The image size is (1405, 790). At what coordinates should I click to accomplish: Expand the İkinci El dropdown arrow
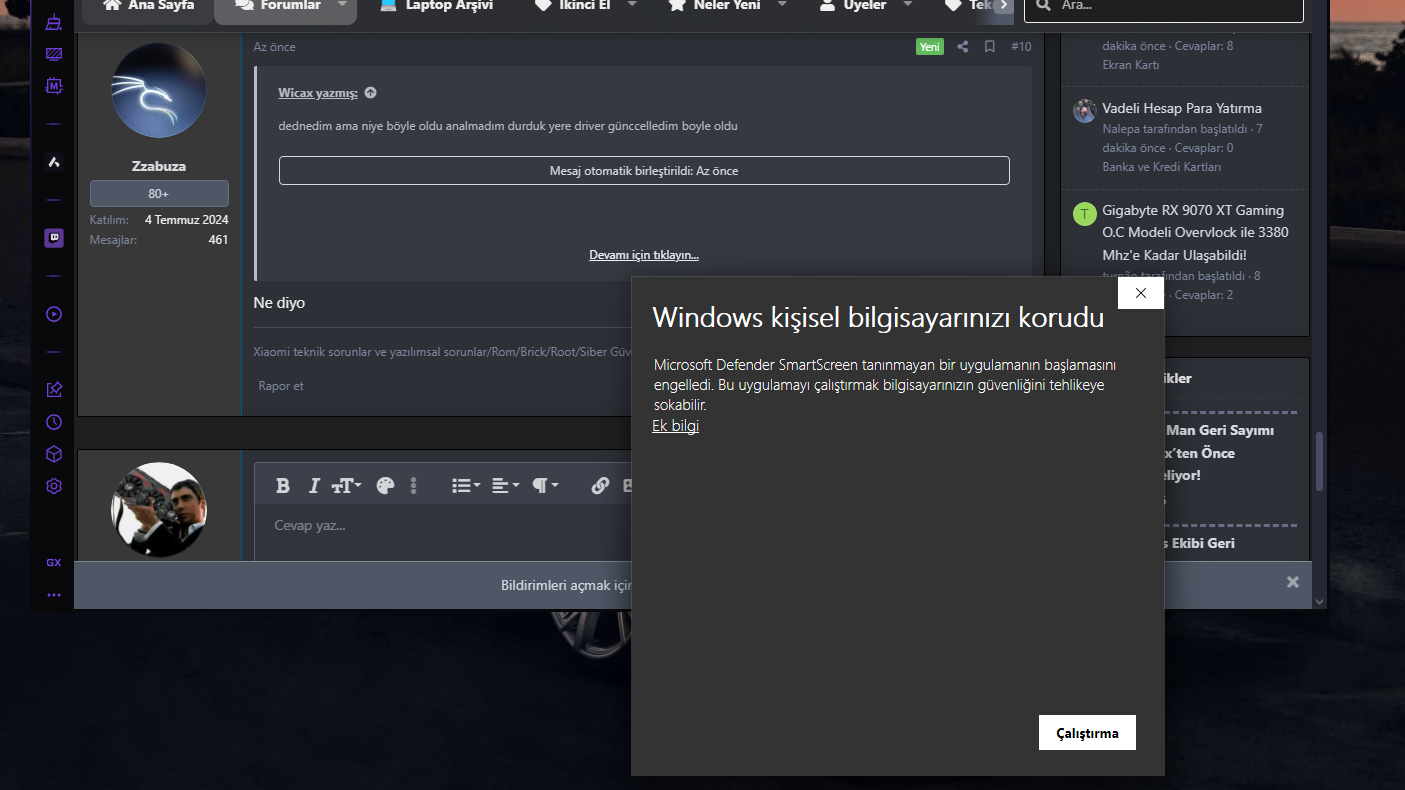coord(631,5)
